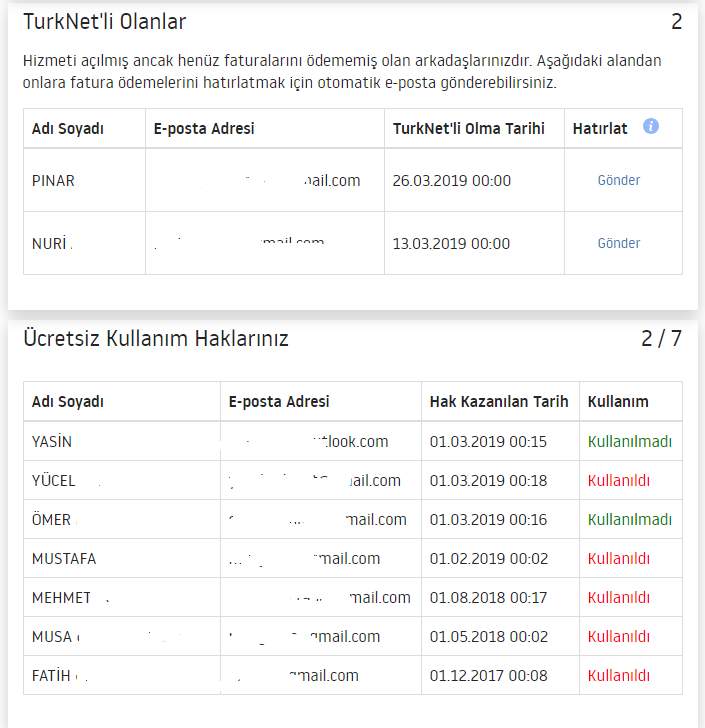The height and width of the screenshot is (728, 705).
Task: Click the Ücretsiz Kullanım Haklarınız heading
Action: [x=156, y=338]
